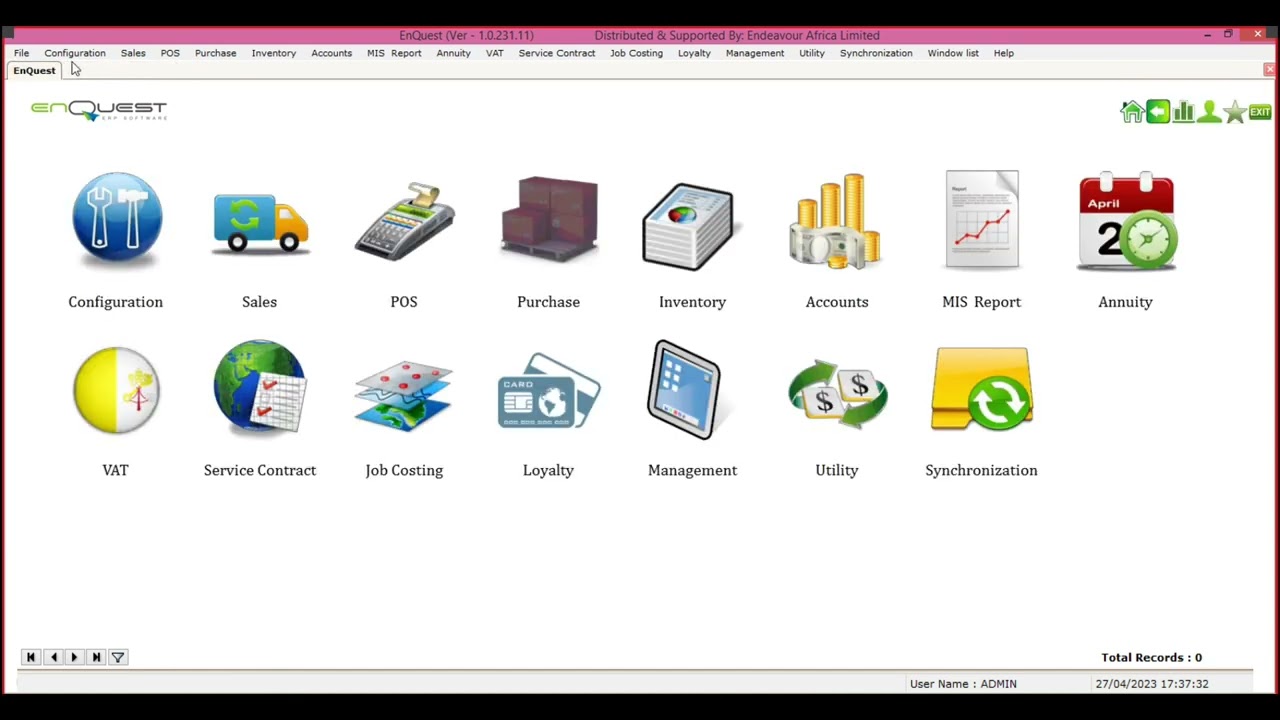Open the Annuity calendar icon
Viewport: 1280px width, 720px height.
1127,222
